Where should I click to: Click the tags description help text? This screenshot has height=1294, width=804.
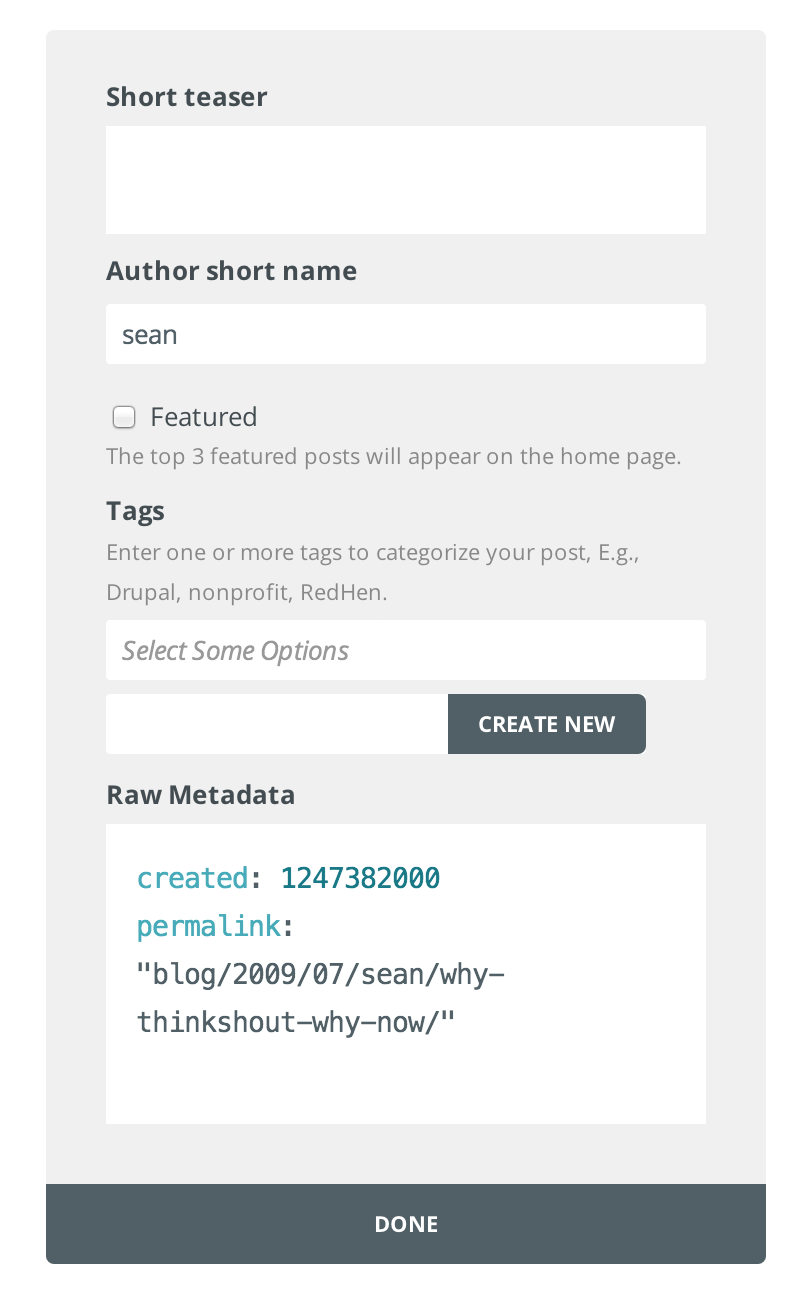tap(372, 572)
